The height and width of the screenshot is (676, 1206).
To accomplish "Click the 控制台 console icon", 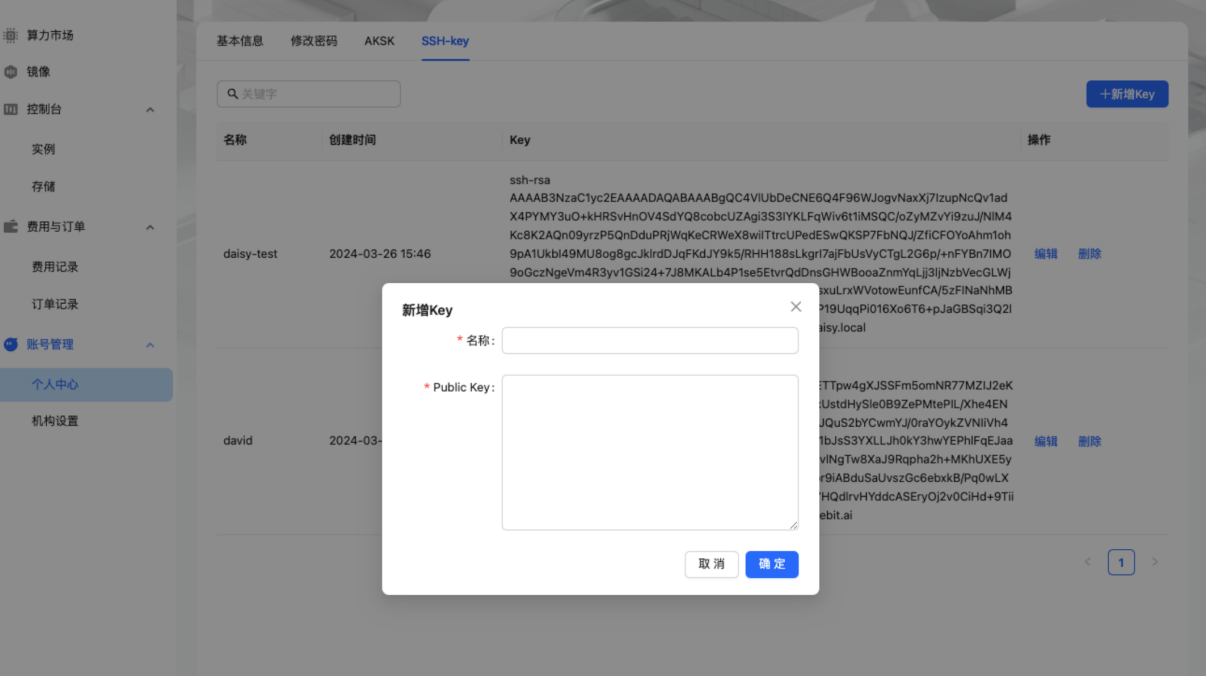I will coord(11,109).
